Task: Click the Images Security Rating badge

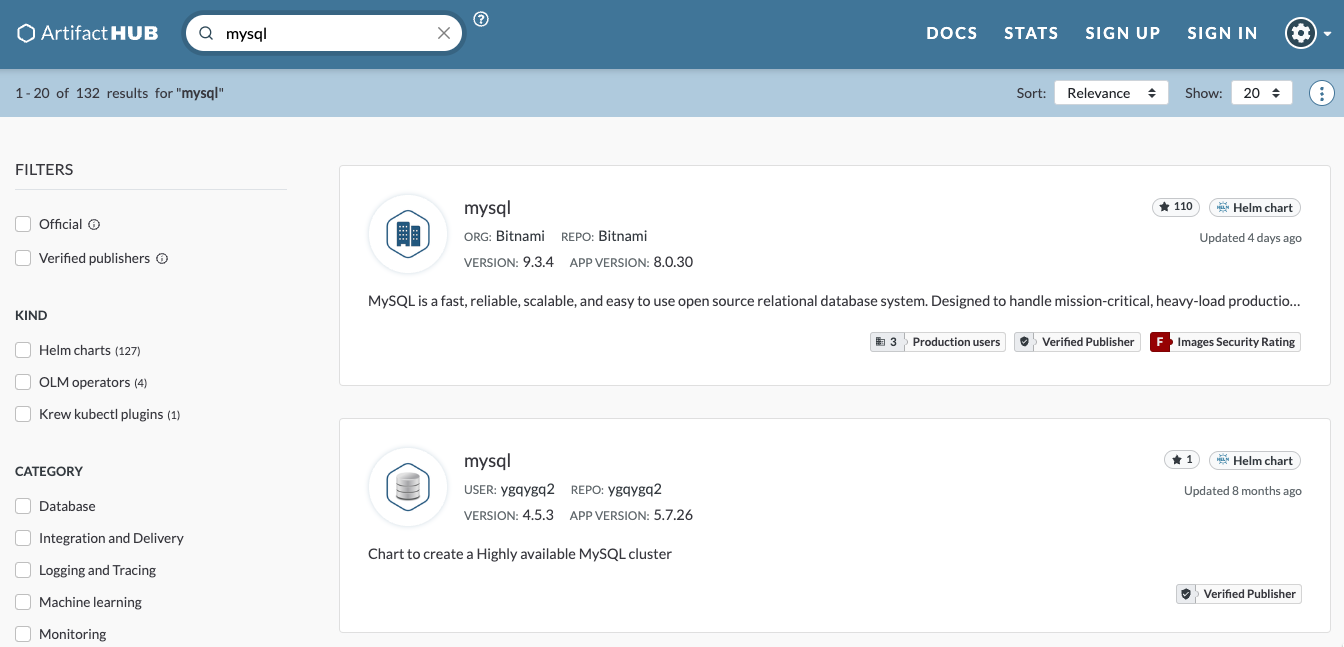Action: (1226, 342)
